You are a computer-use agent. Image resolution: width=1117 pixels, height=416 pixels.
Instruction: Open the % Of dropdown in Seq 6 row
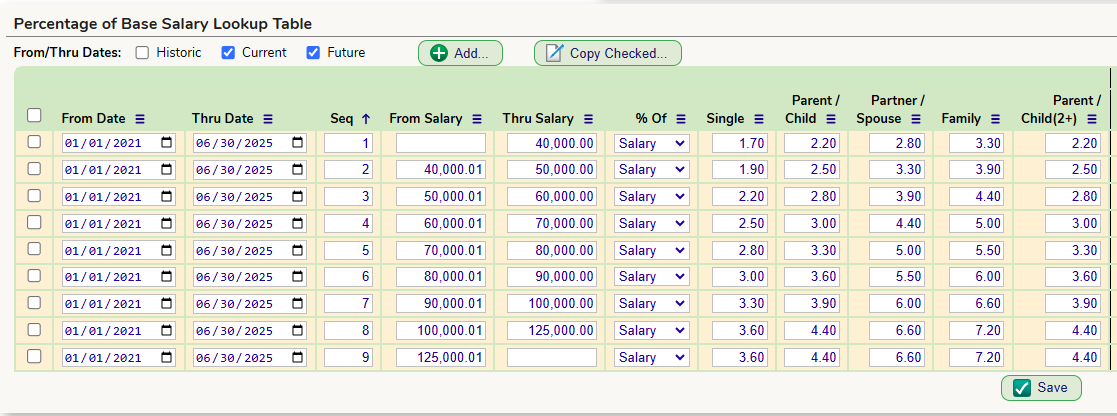coord(652,277)
